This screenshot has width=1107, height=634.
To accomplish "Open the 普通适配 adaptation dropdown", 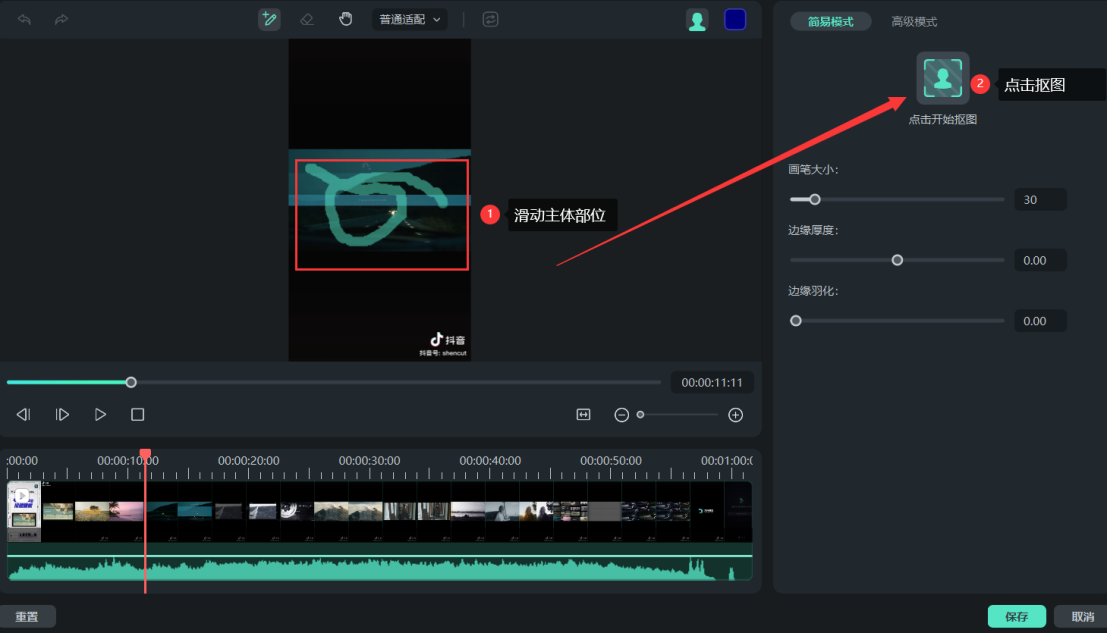I will [x=409, y=19].
